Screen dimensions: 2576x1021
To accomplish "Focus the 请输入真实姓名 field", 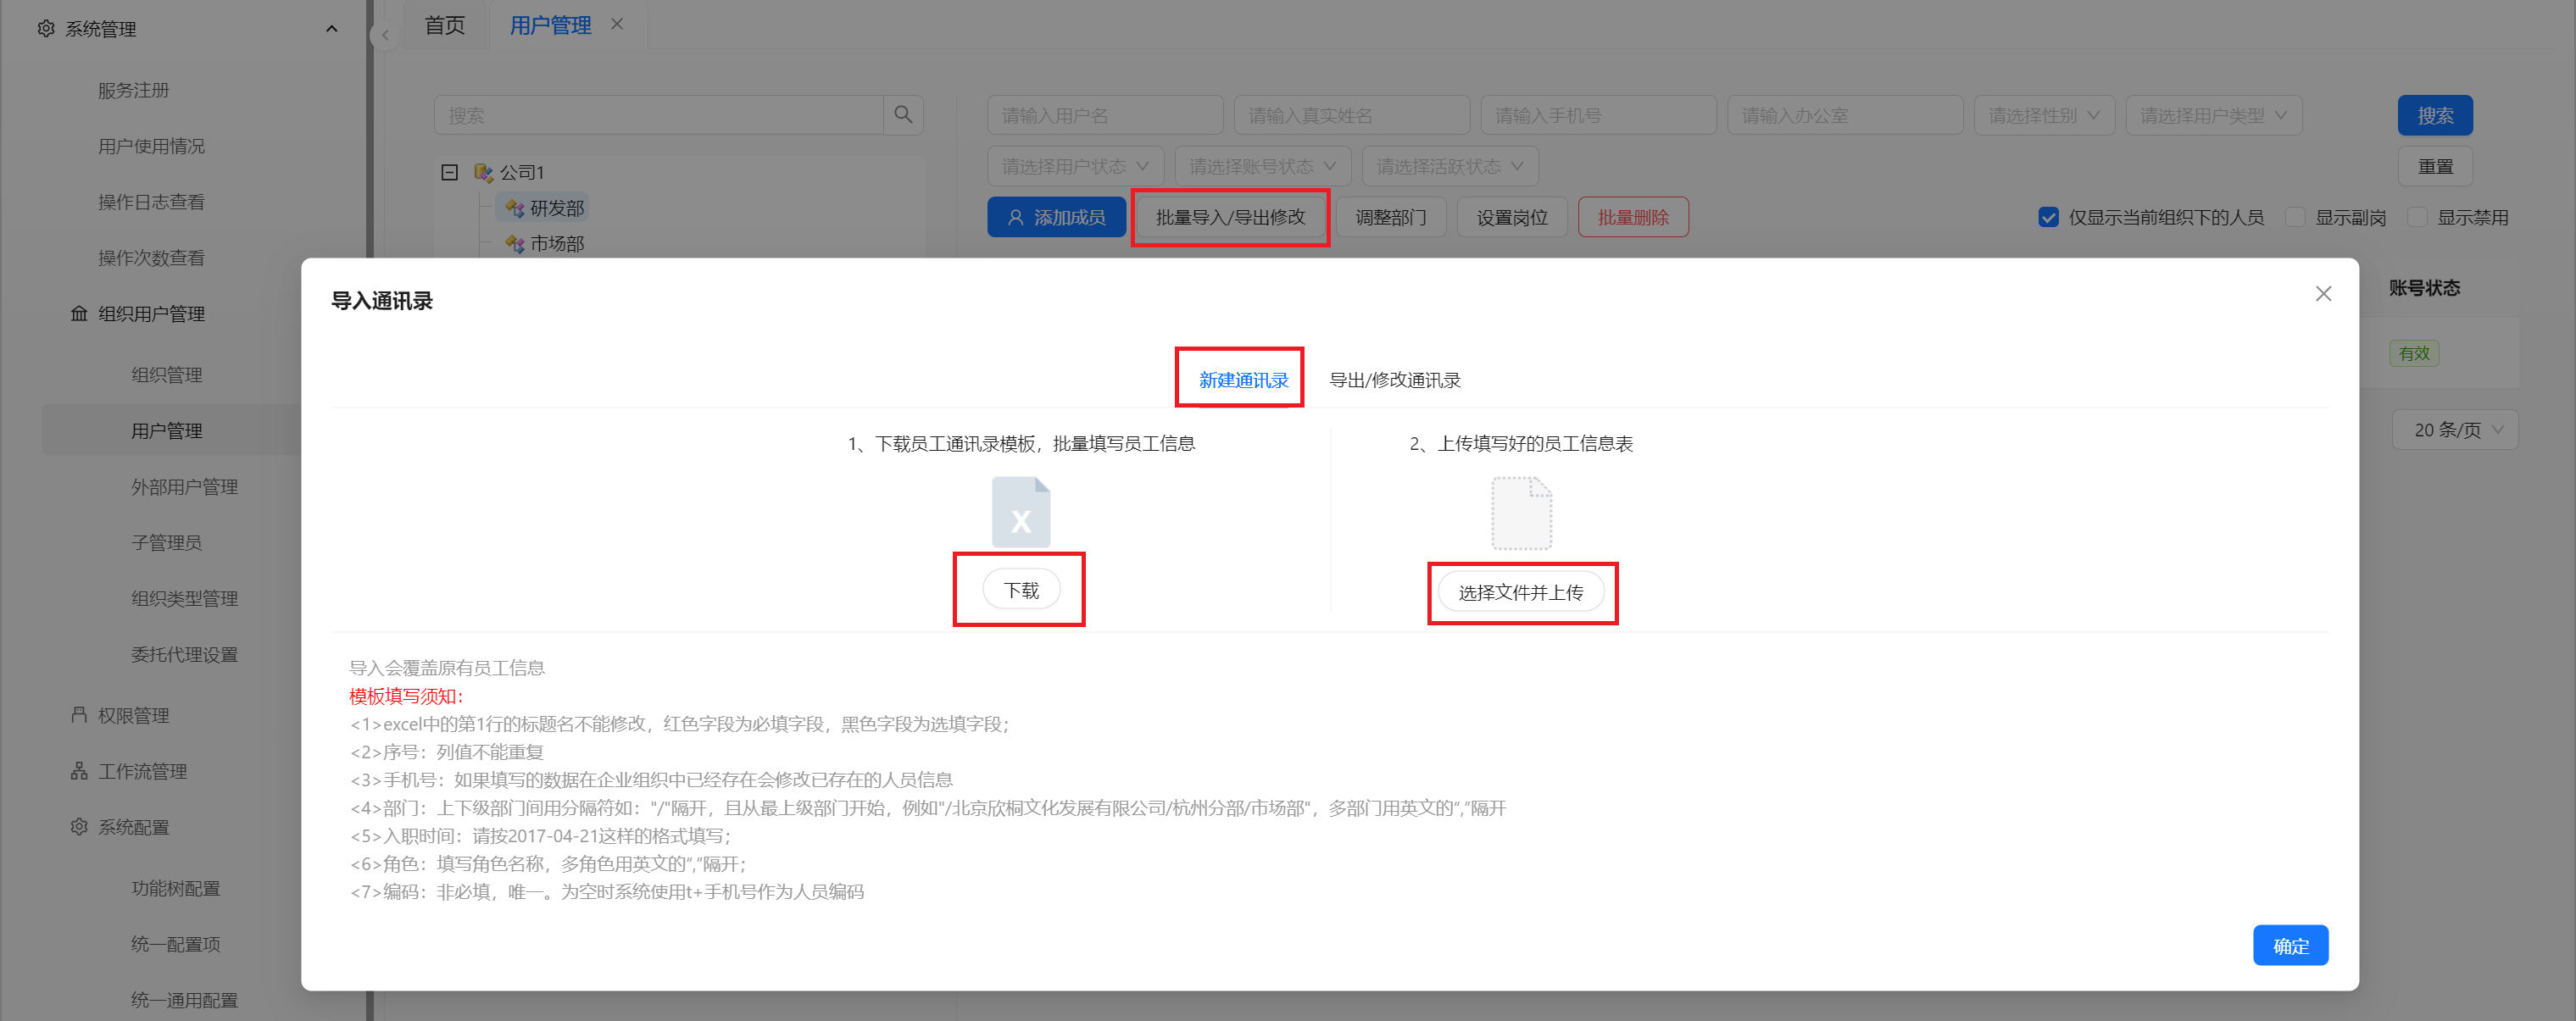I will click(x=1351, y=115).
